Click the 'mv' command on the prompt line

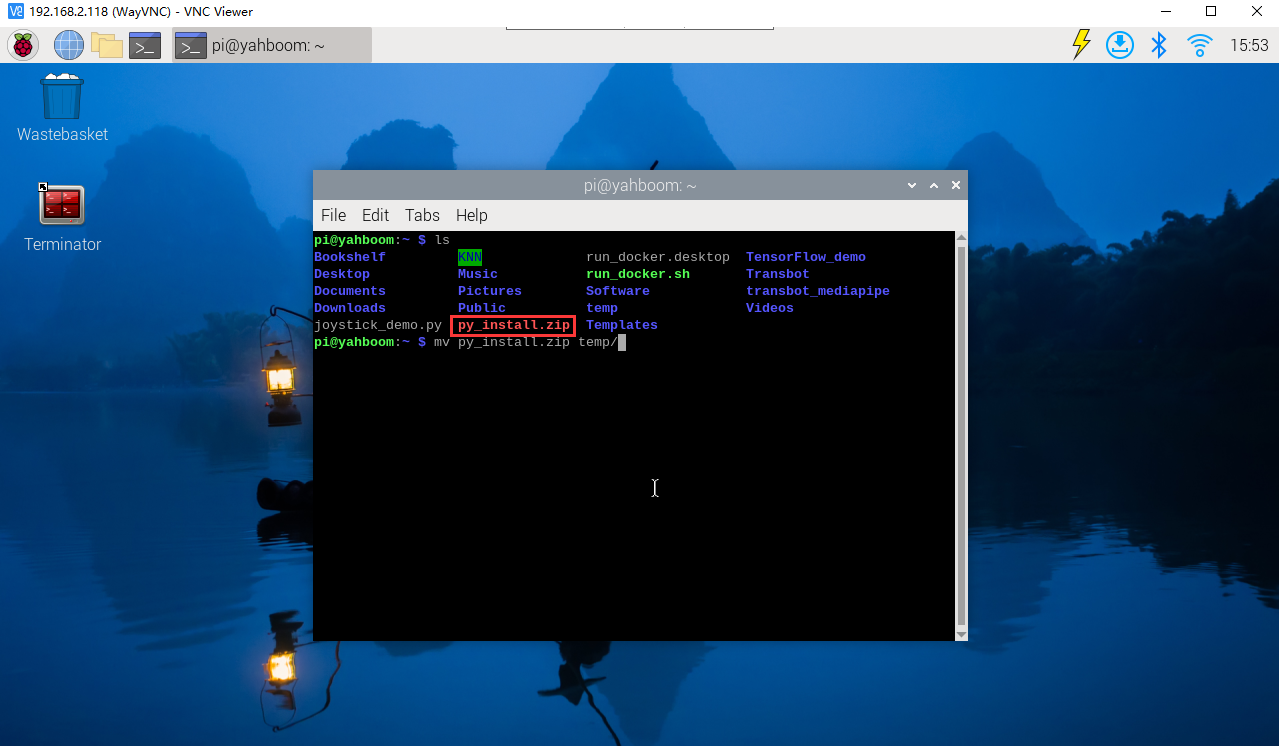[x=442, y=342]
